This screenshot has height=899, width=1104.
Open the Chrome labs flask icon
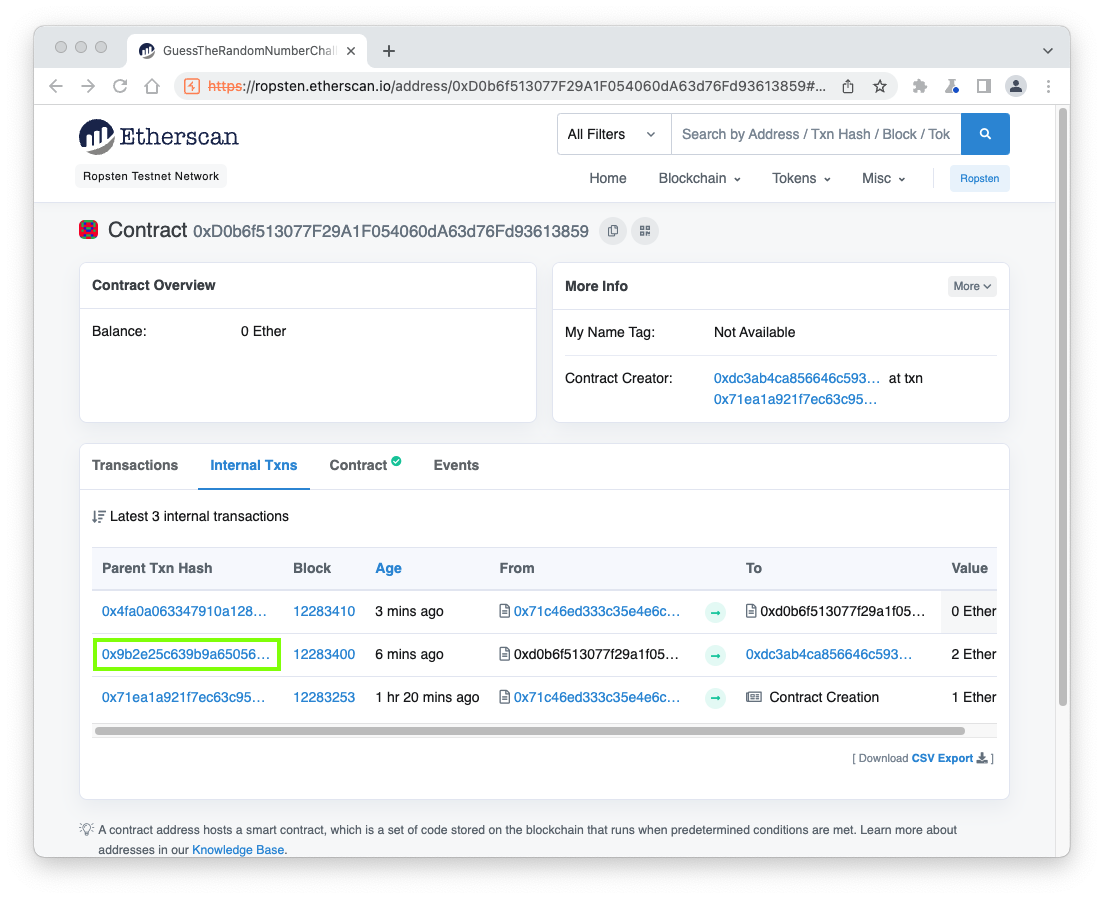[952, 86]
